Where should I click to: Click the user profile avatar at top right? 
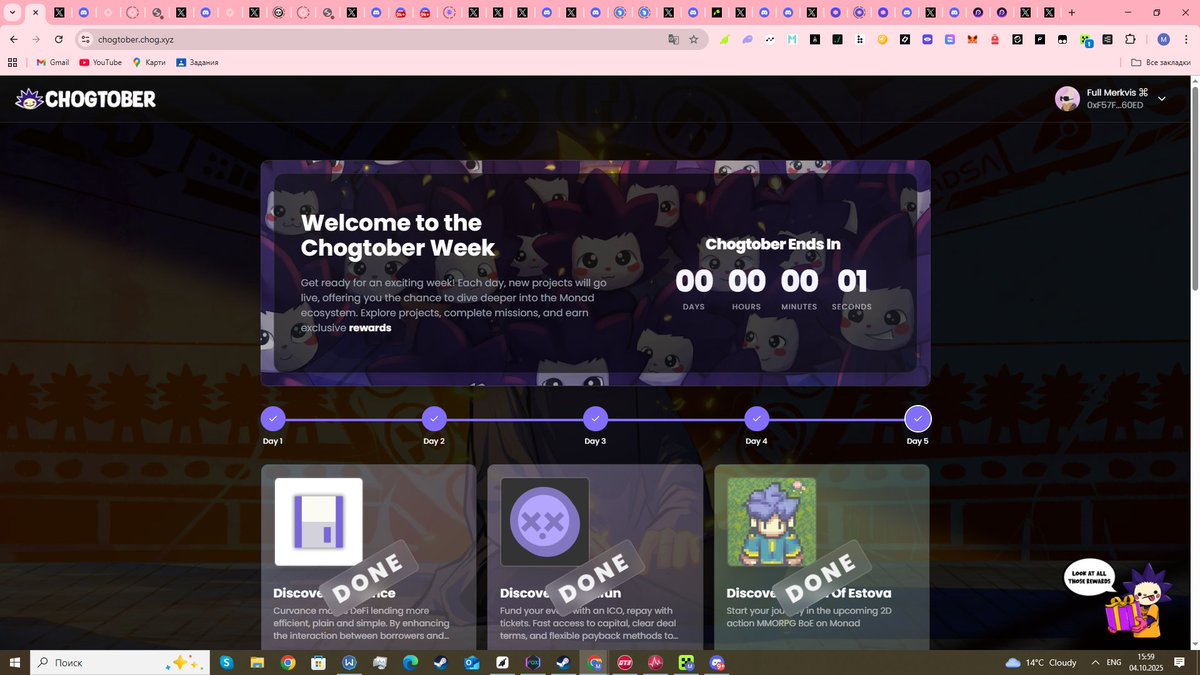click(x=1066, y=98)
